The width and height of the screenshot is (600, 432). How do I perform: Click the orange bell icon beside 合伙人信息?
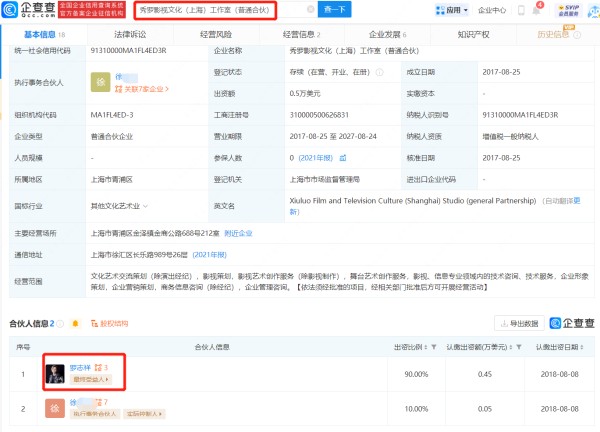coord(75,324)
